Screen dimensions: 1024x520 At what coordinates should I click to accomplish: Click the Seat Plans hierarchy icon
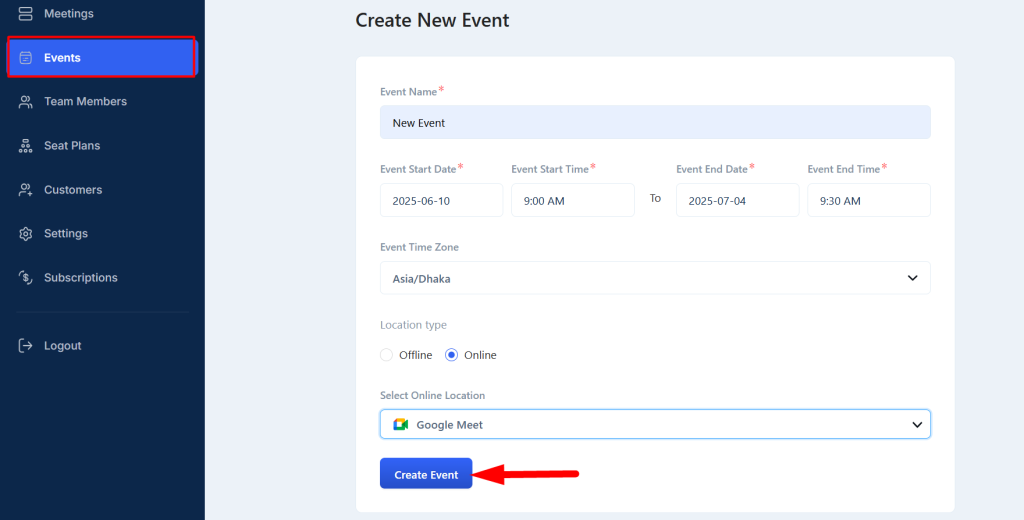pos(25,146)
